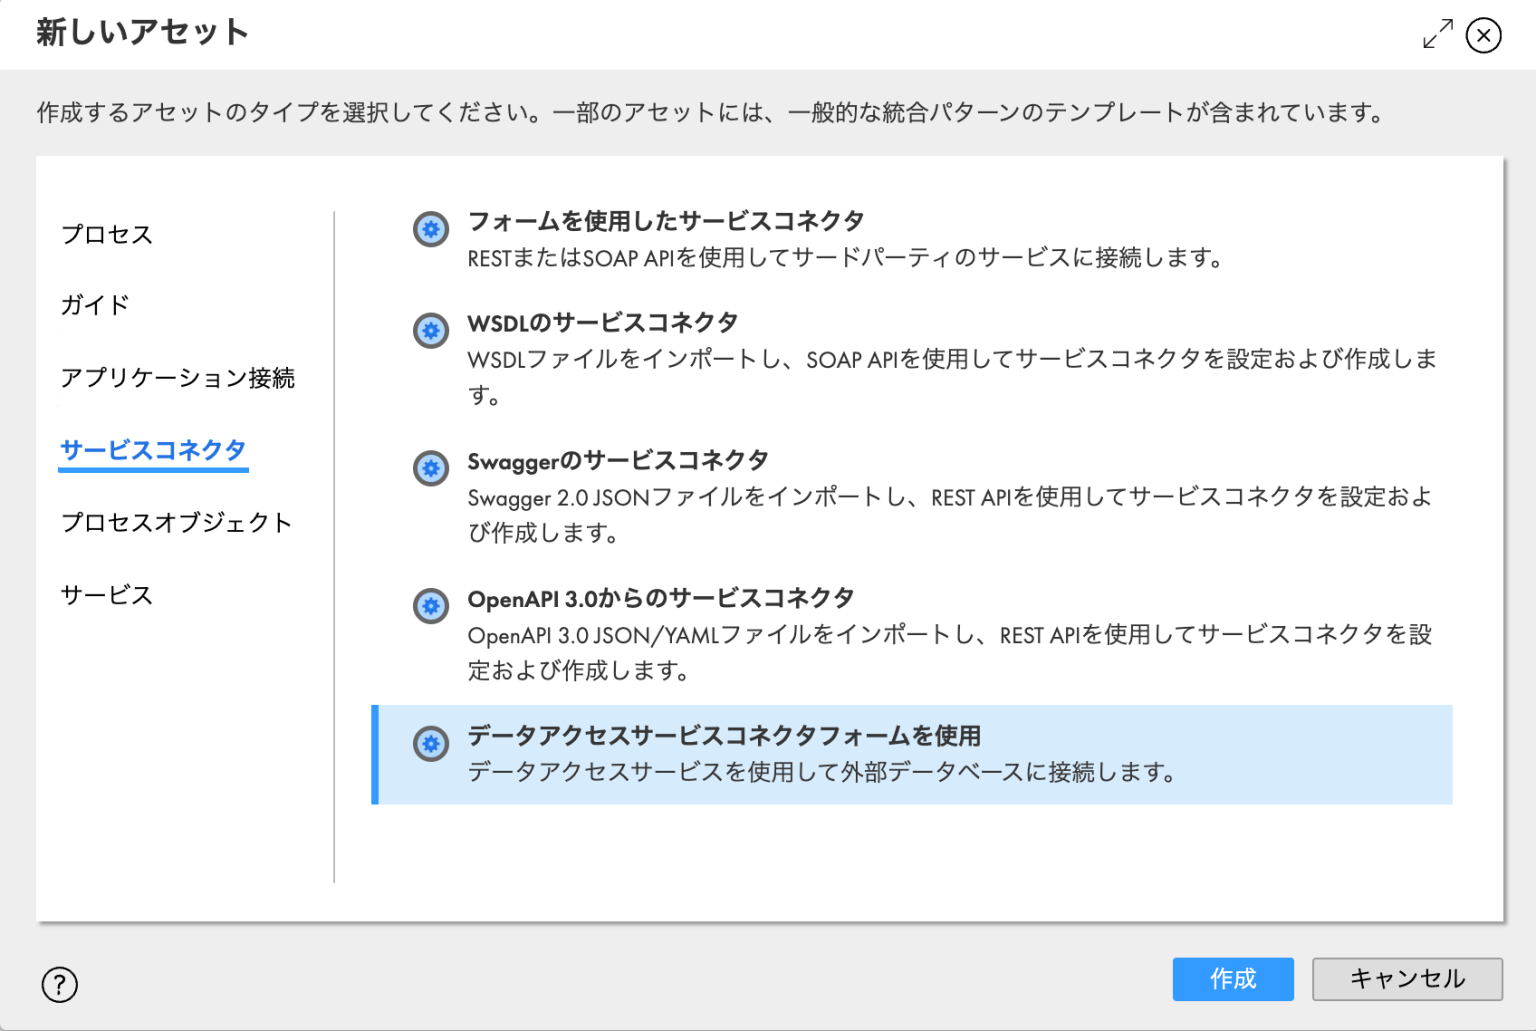The width and height of the screenshot is (1536, 1031).
Task: Click the gear icon beside WSDLのサービスコネクタ
Action: tap(430, 331)
